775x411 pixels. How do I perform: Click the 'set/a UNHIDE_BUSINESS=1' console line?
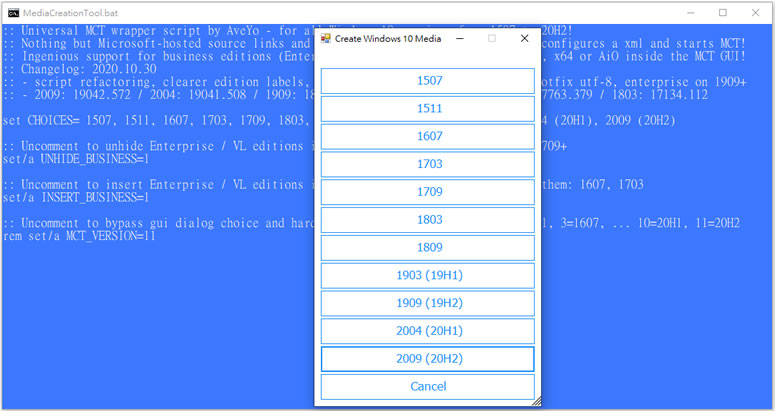click(x=76, y=159)
